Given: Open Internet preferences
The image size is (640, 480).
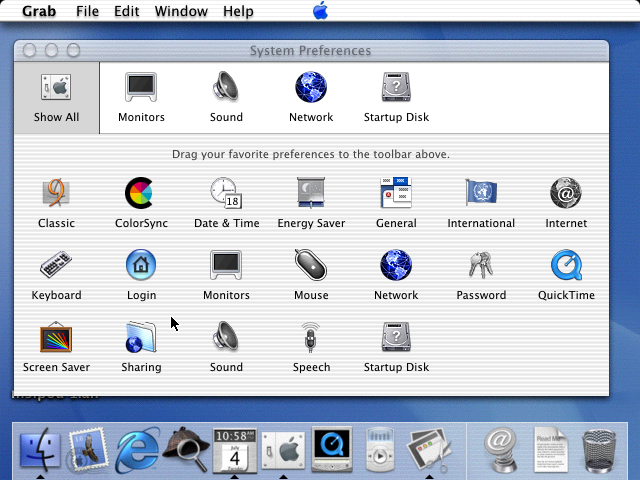Looking at the screenshot, I should pos(566,203).
